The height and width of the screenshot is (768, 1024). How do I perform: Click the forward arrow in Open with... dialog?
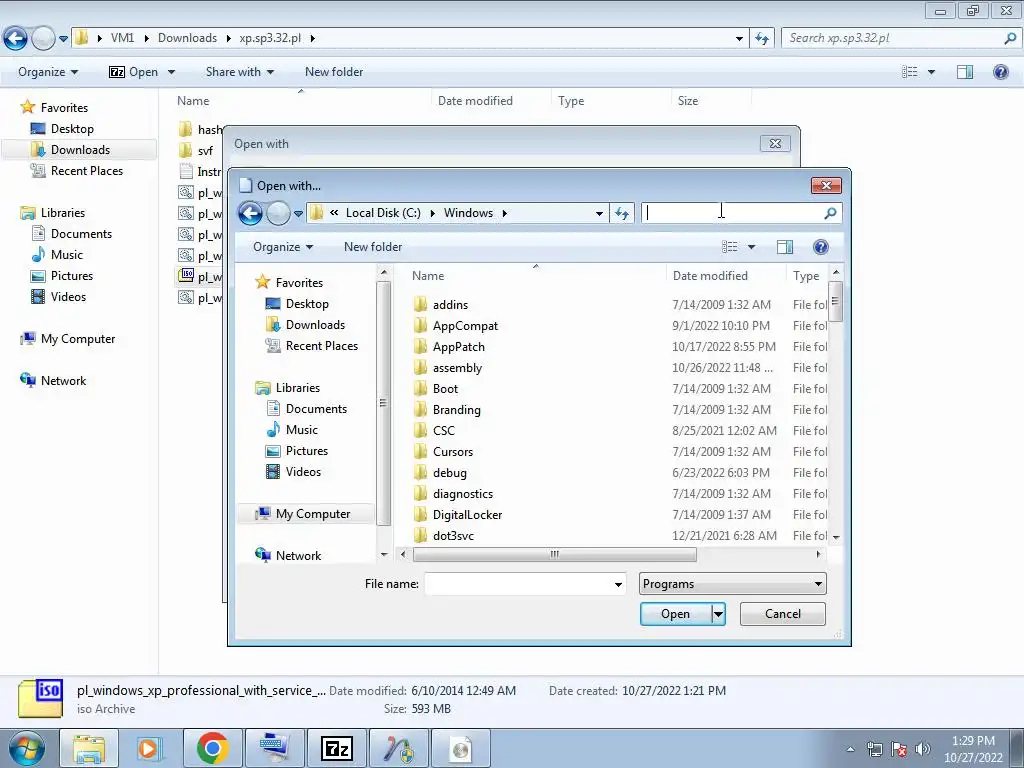pyautogui.click(x=278, y=213)
